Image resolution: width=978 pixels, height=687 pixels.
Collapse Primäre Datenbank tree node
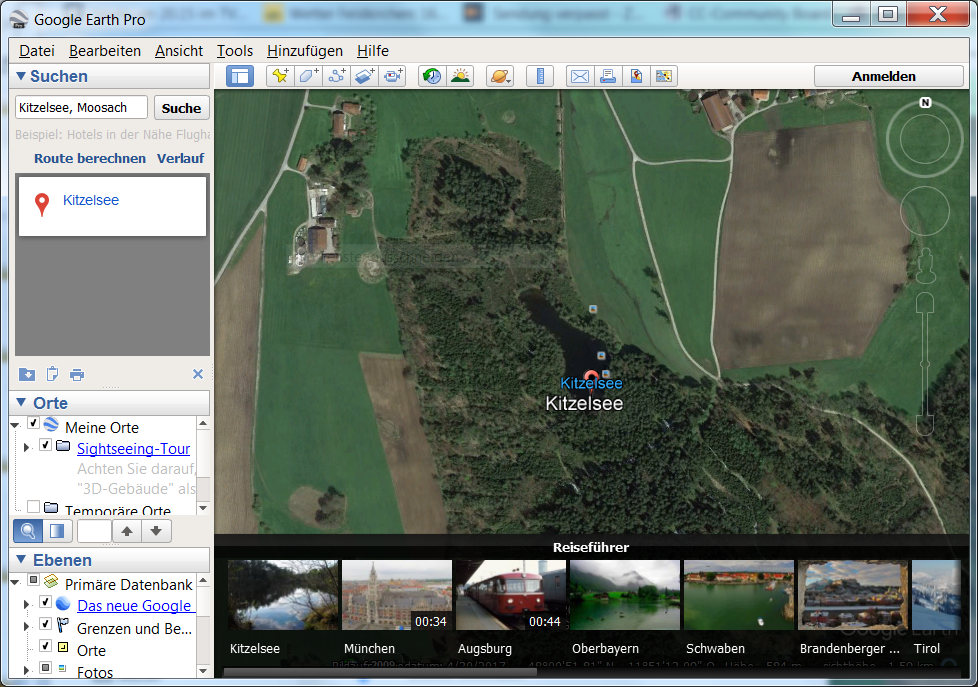tap(15, 583)
